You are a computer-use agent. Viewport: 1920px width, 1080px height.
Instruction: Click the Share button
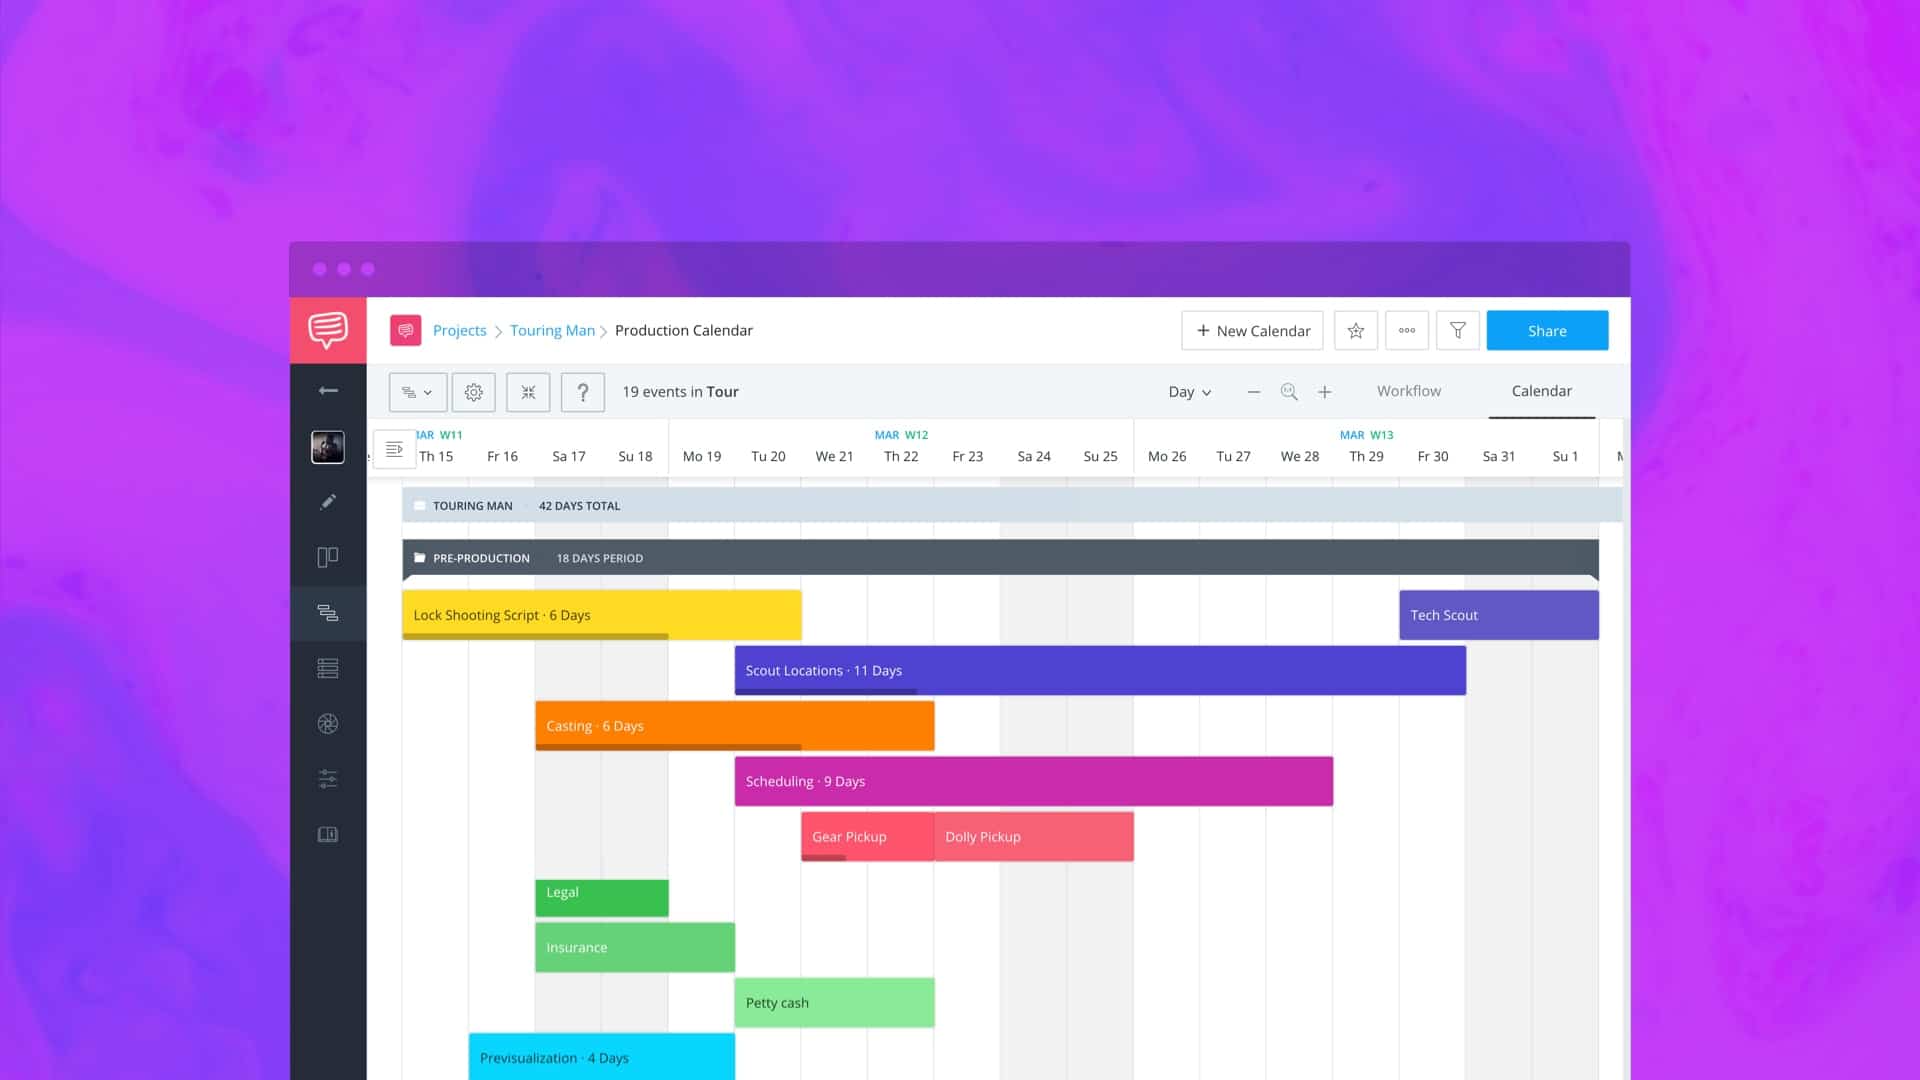pos(1547,330)
